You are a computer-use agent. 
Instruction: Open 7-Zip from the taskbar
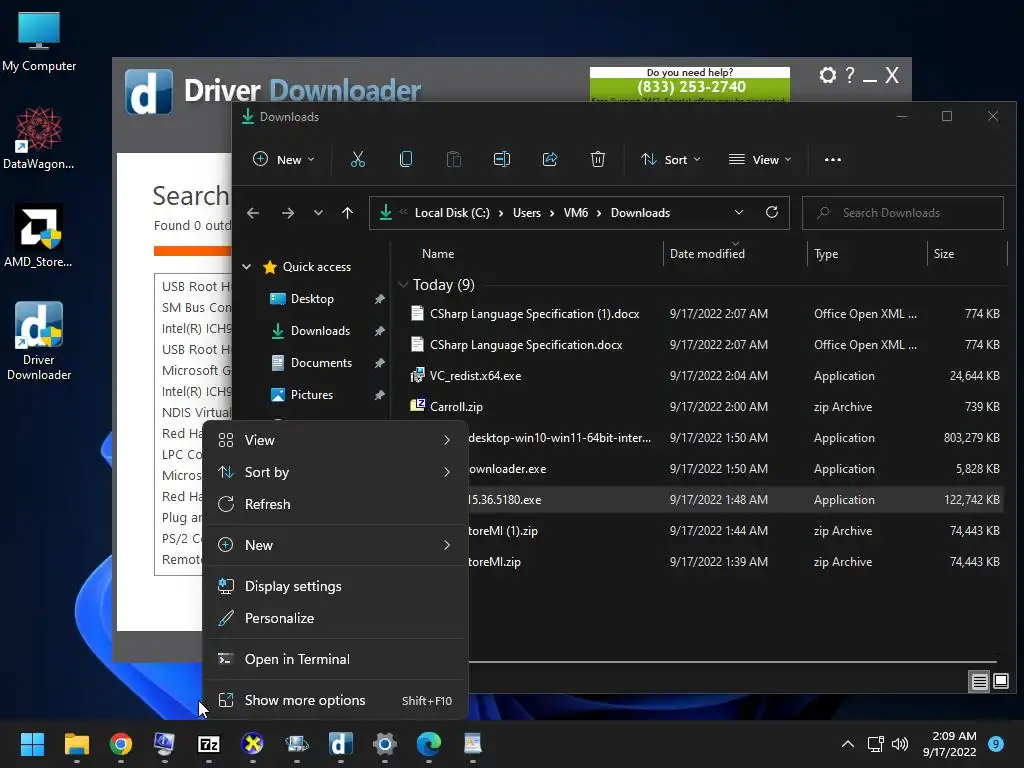tap(208, 744)
